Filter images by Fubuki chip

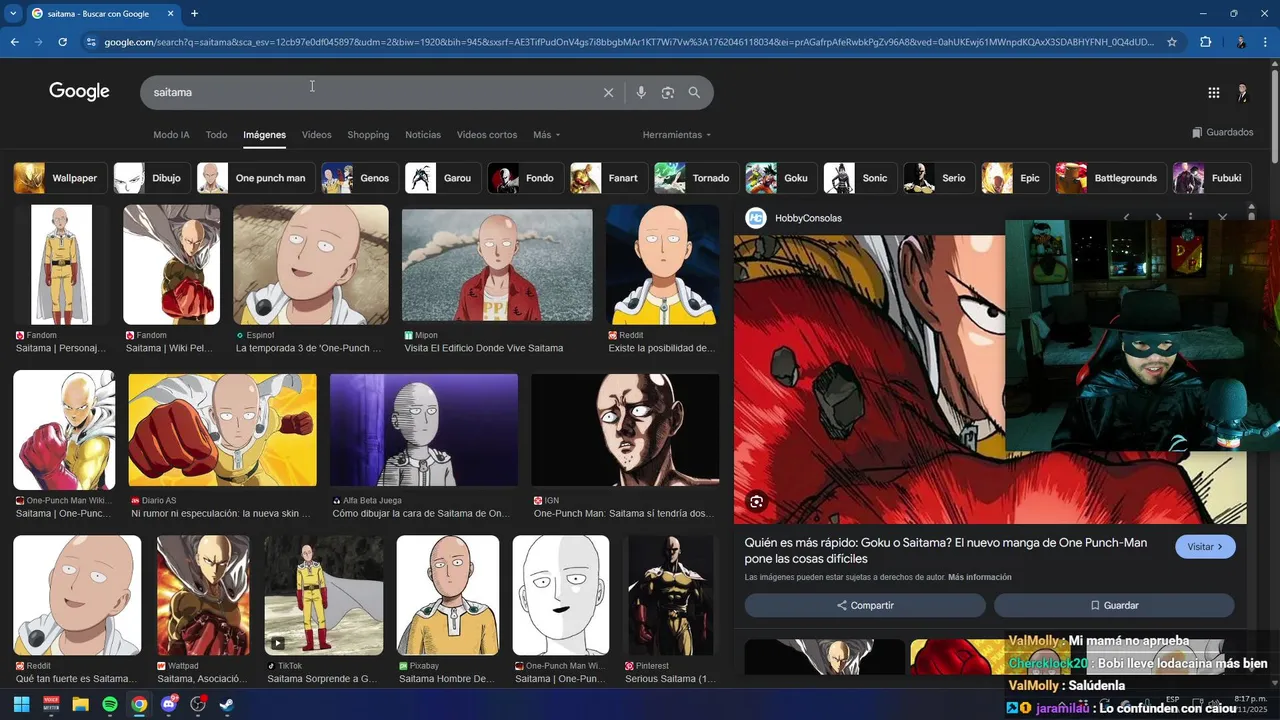(1211, 178)
